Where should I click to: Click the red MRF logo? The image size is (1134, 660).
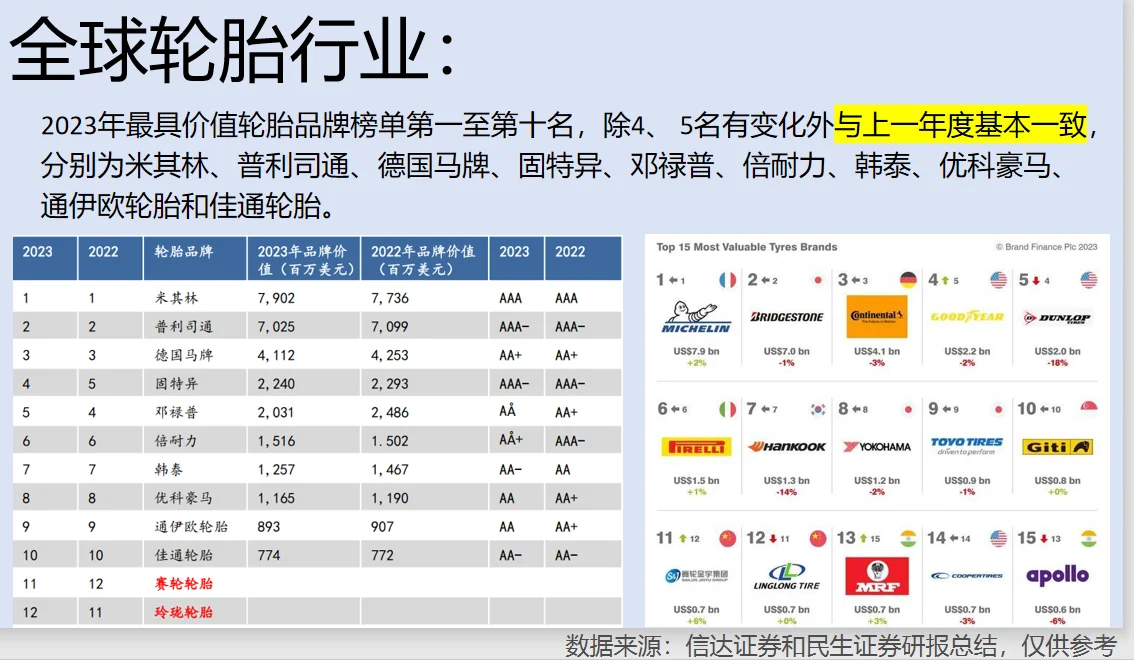point(877,576)
